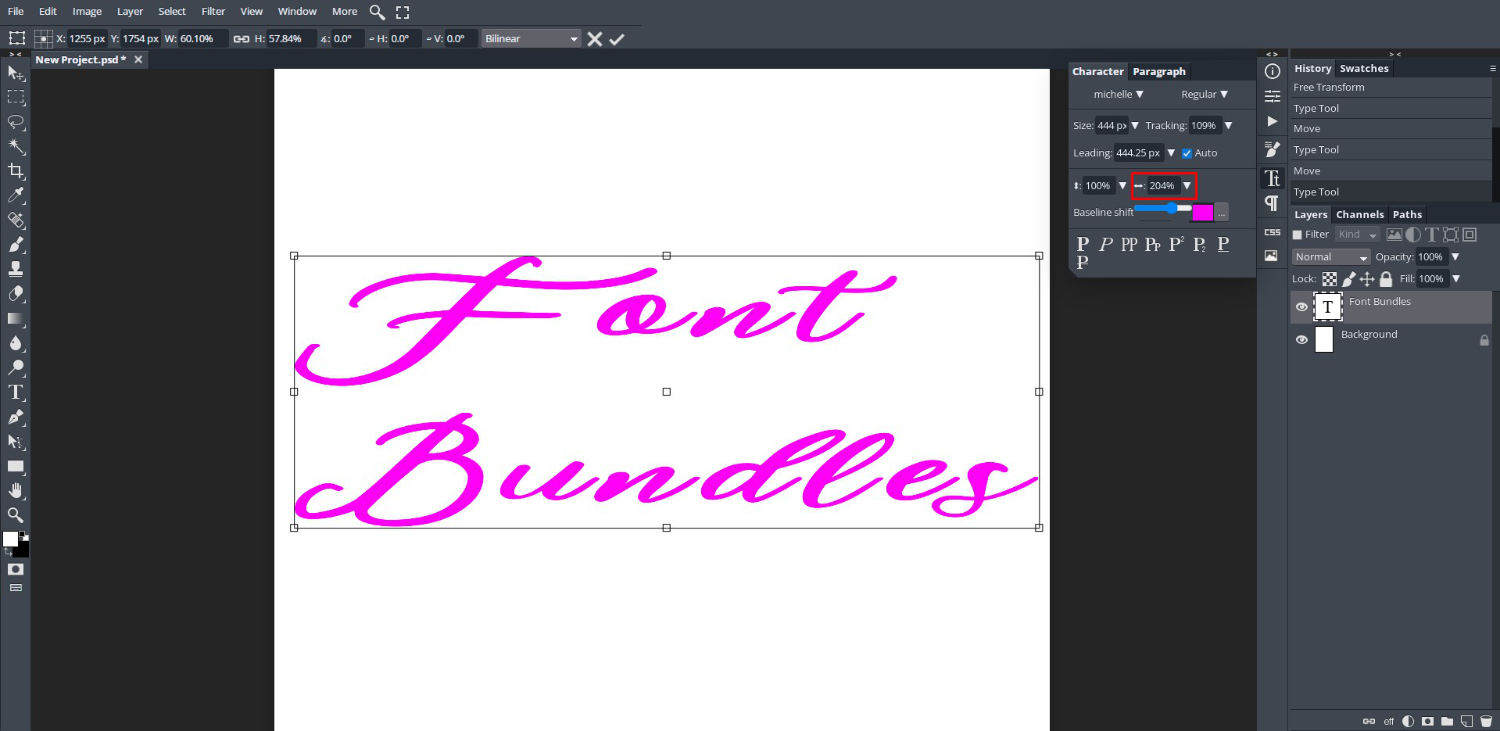This screenshot has height=731, width=1500.
Task: Adjust the Baseline shift slider
Action: [1164, 208]
